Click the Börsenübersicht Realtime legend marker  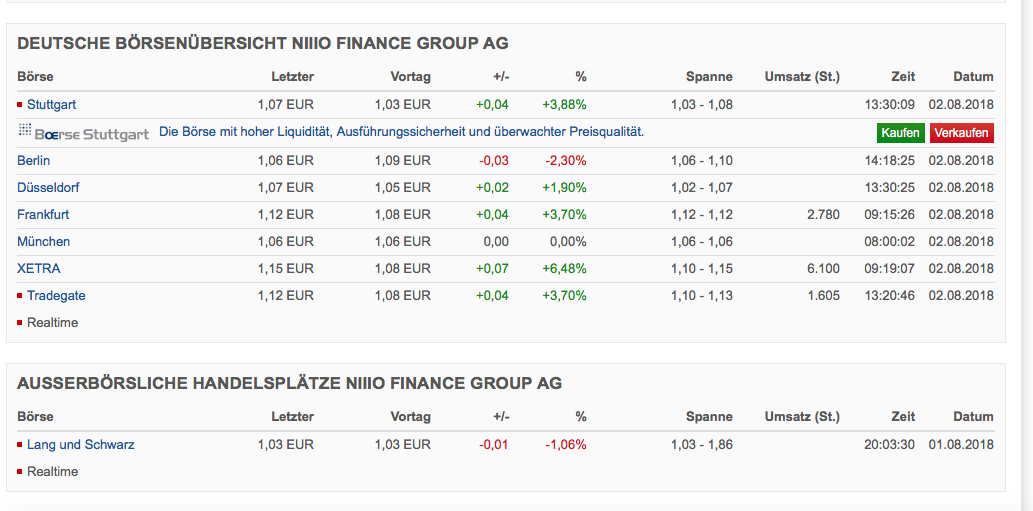pos(20,322)
